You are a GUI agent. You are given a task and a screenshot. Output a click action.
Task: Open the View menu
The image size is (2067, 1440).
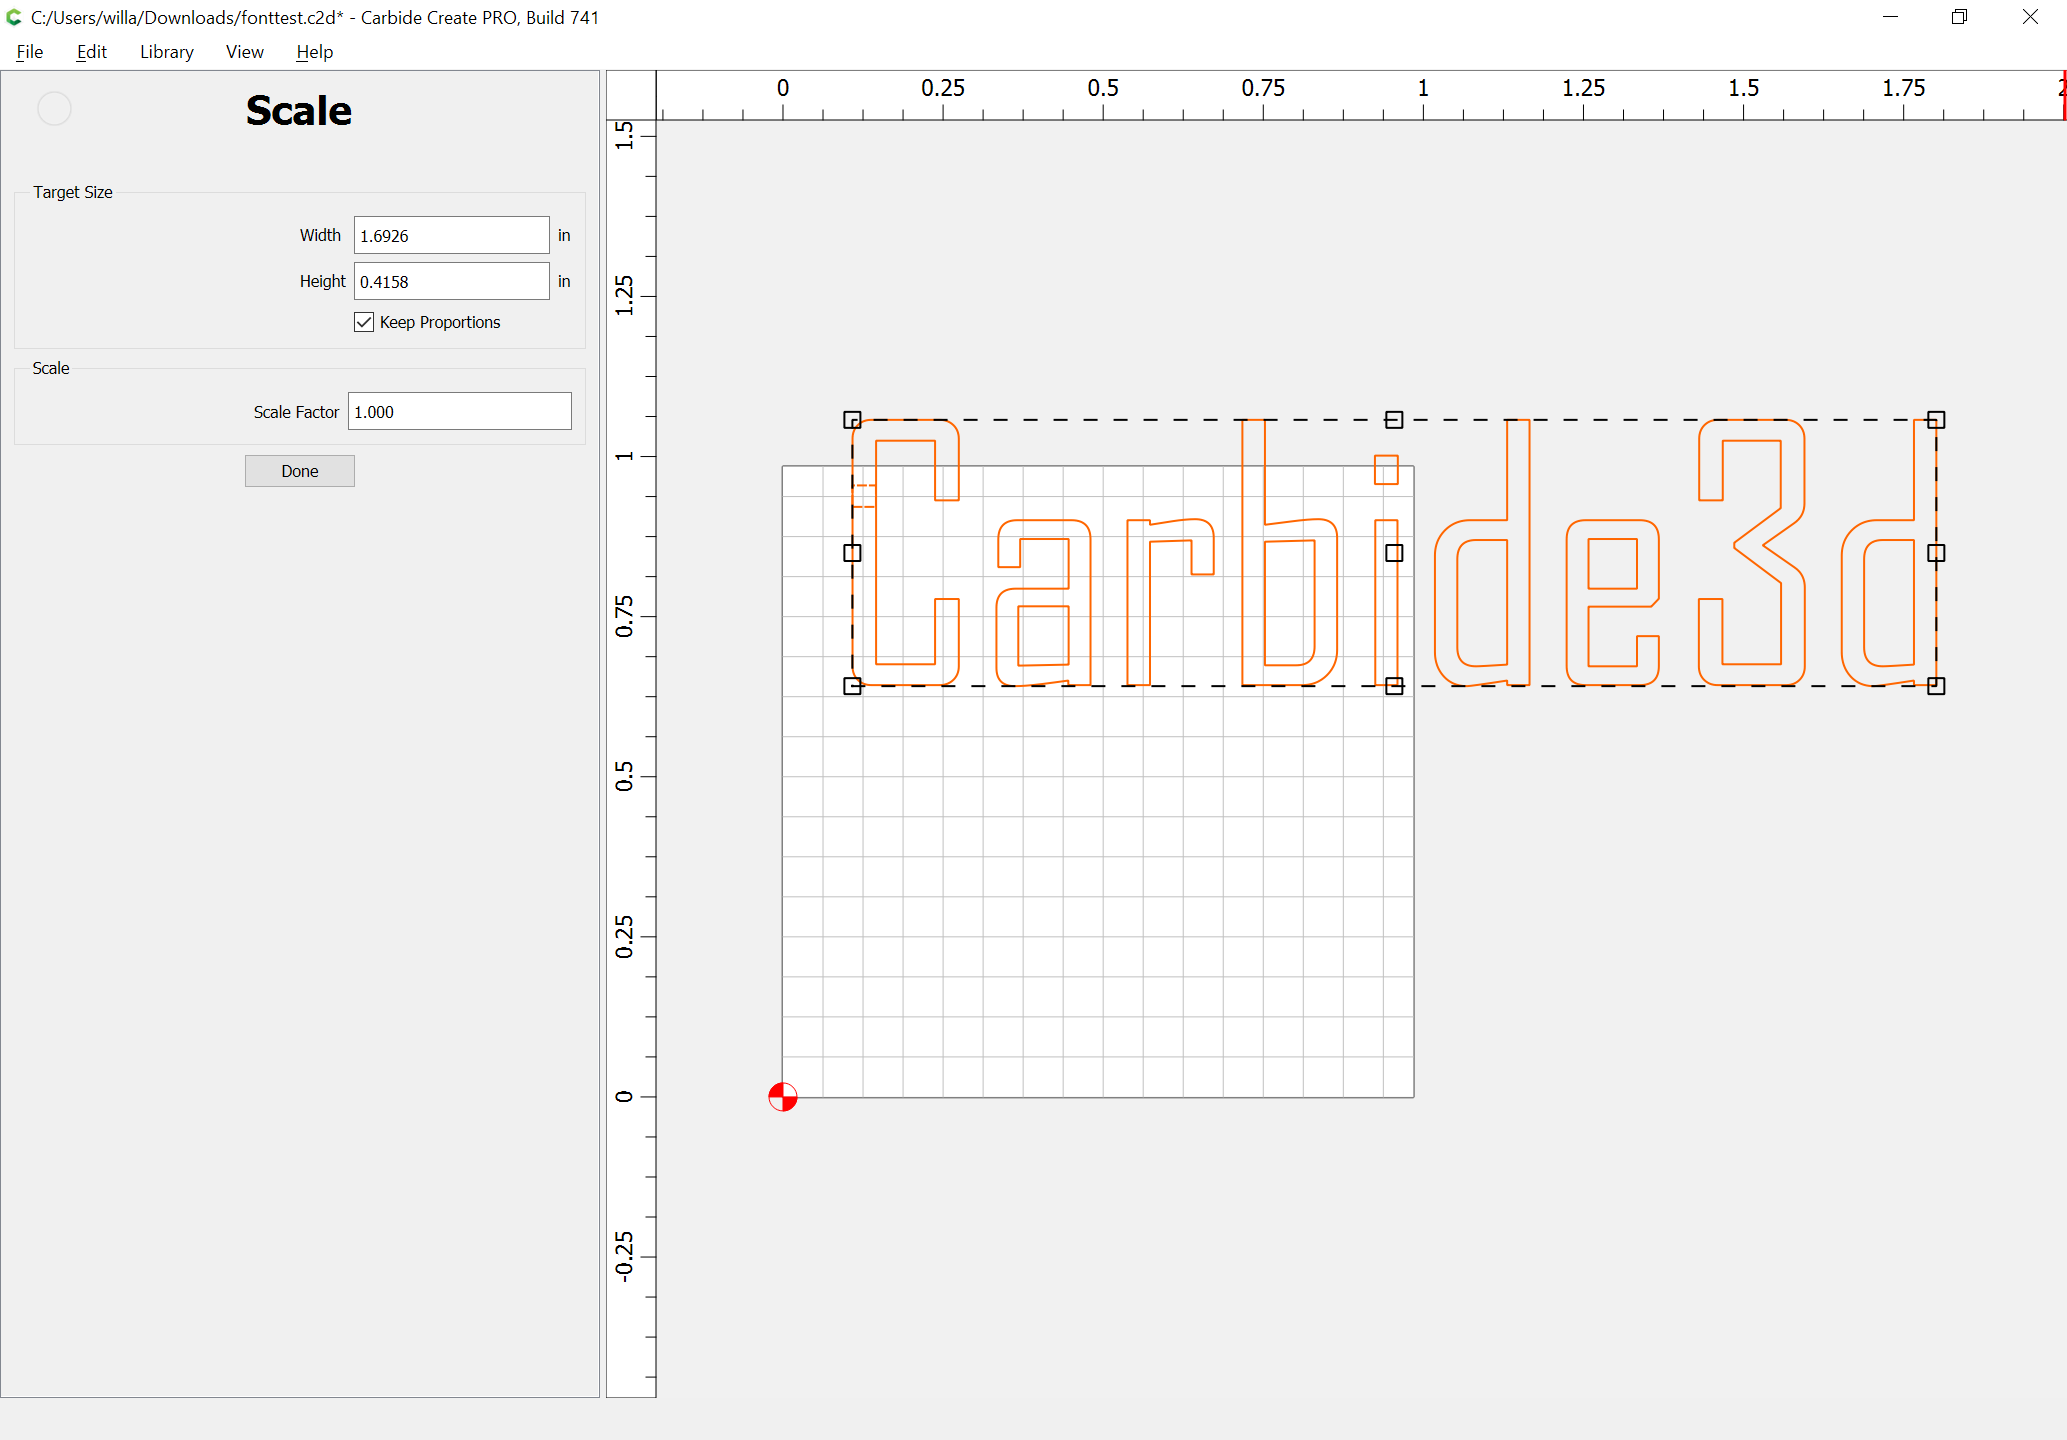tap(244, 52)
